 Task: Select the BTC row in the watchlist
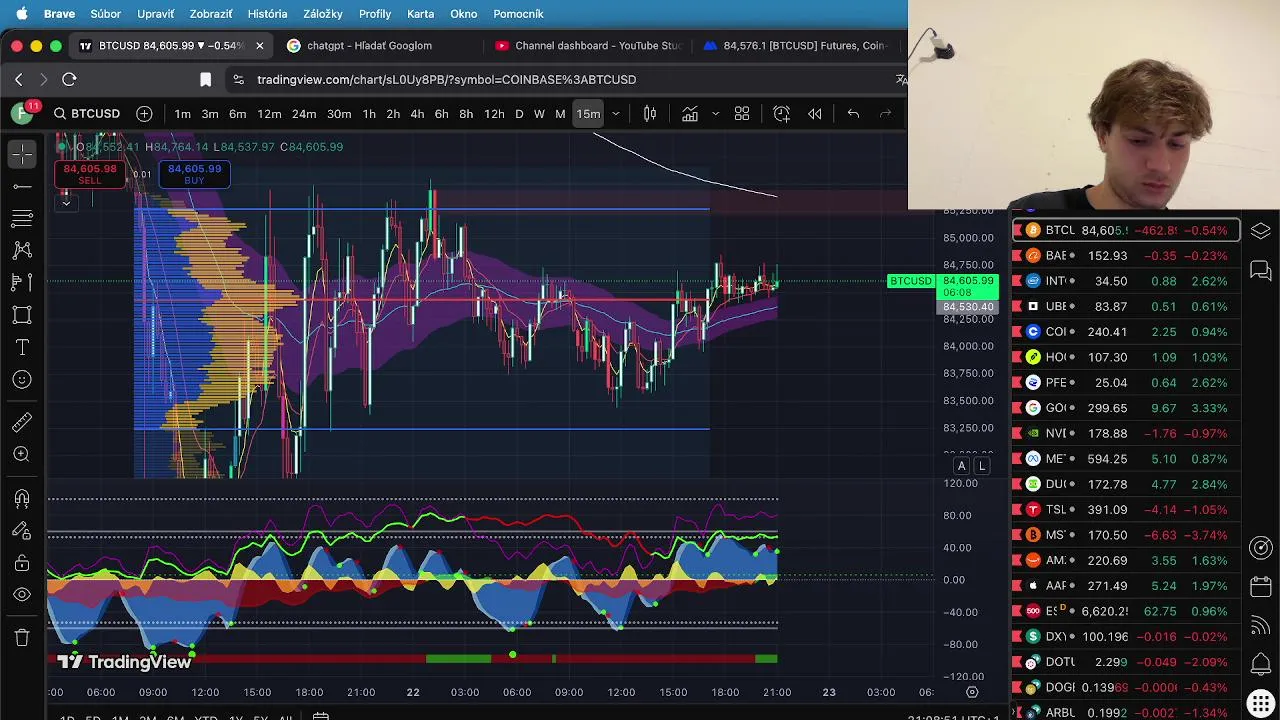[1127, 230]
